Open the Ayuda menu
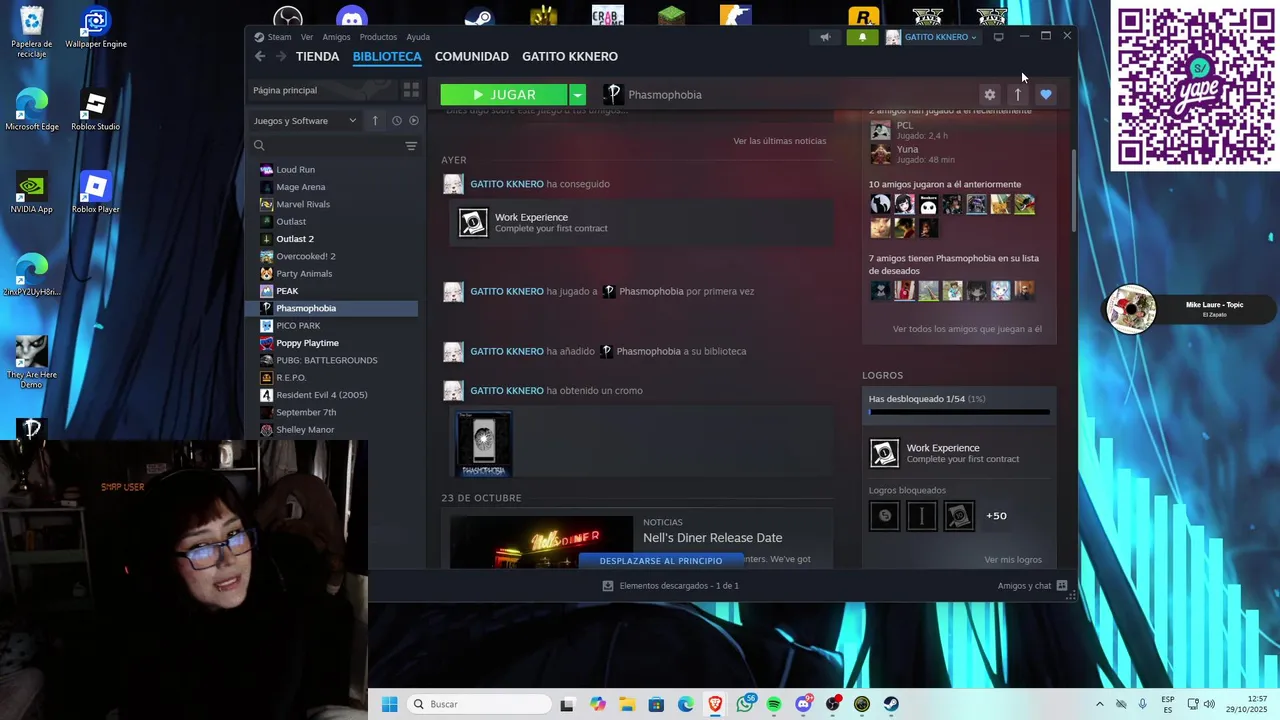This screenshot has height=720, width=1280. point(418,37)
